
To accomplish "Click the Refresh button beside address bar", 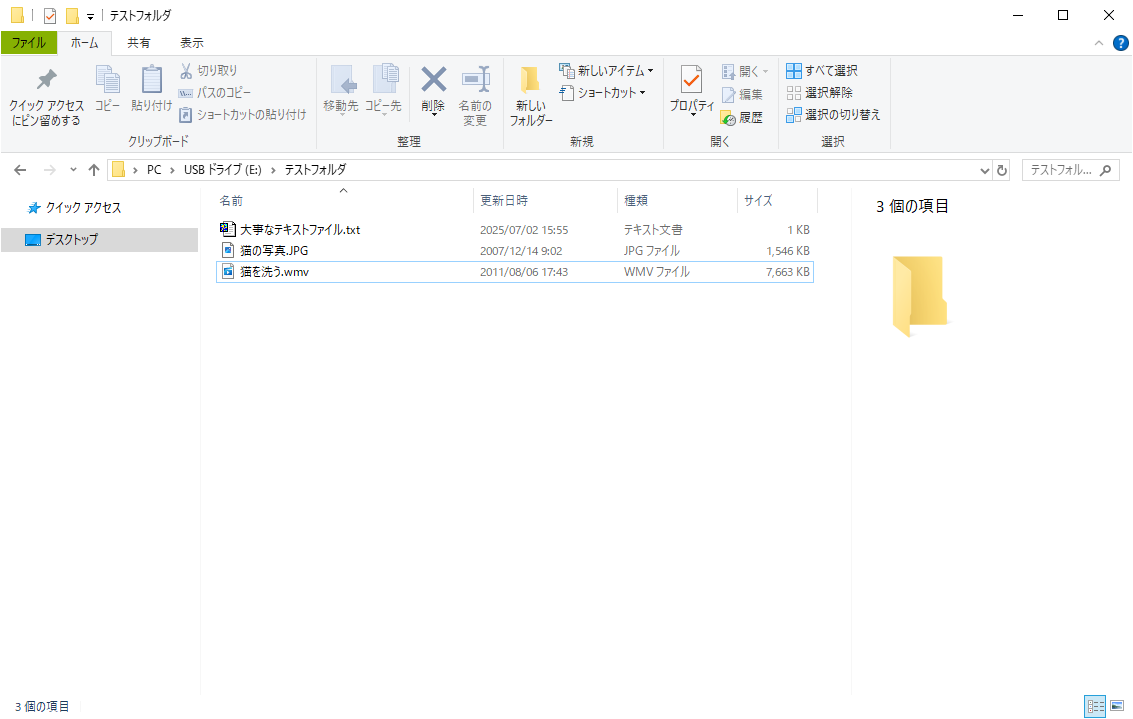I will pos(1001,171).
